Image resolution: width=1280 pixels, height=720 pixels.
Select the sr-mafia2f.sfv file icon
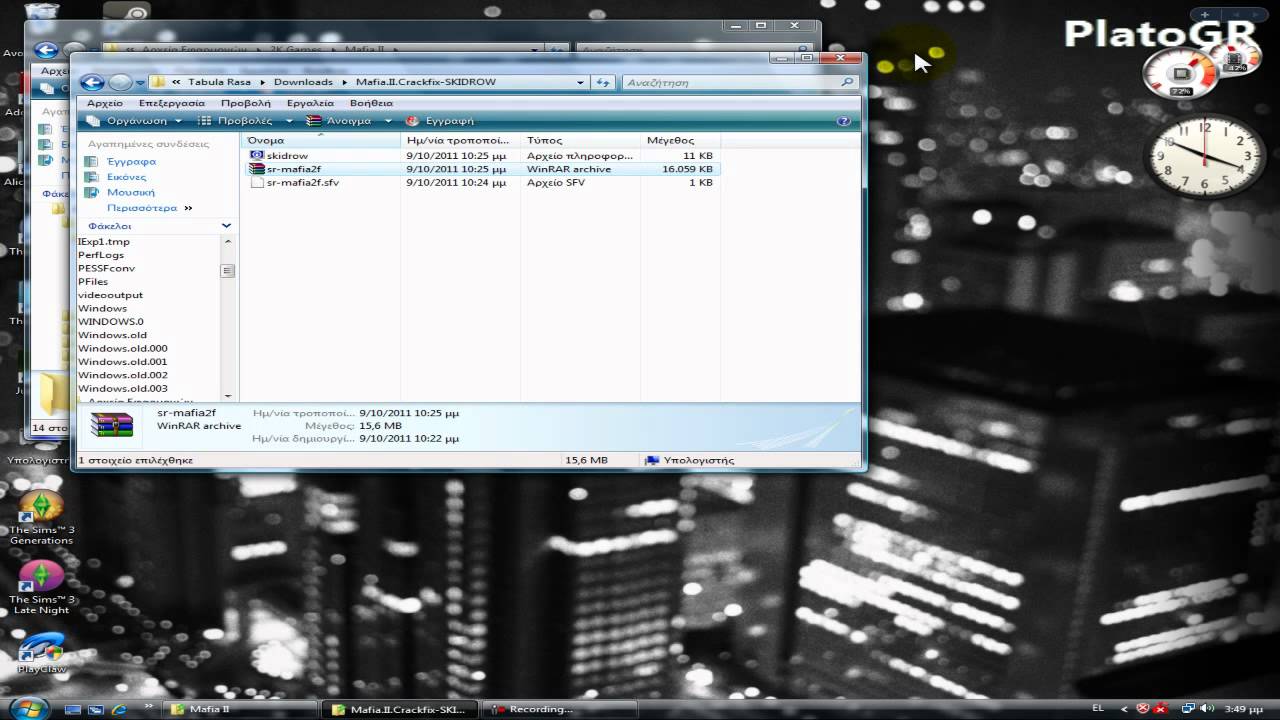[257, 183]
